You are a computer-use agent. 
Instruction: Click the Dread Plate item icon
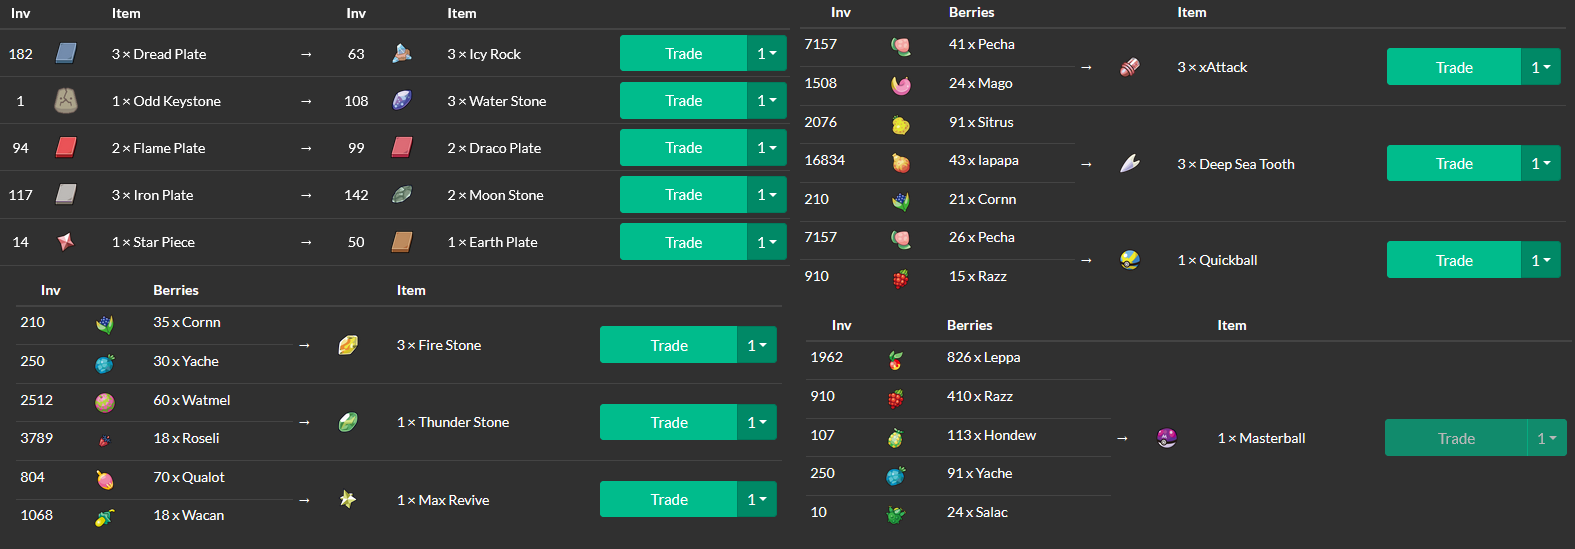point(66,53)
